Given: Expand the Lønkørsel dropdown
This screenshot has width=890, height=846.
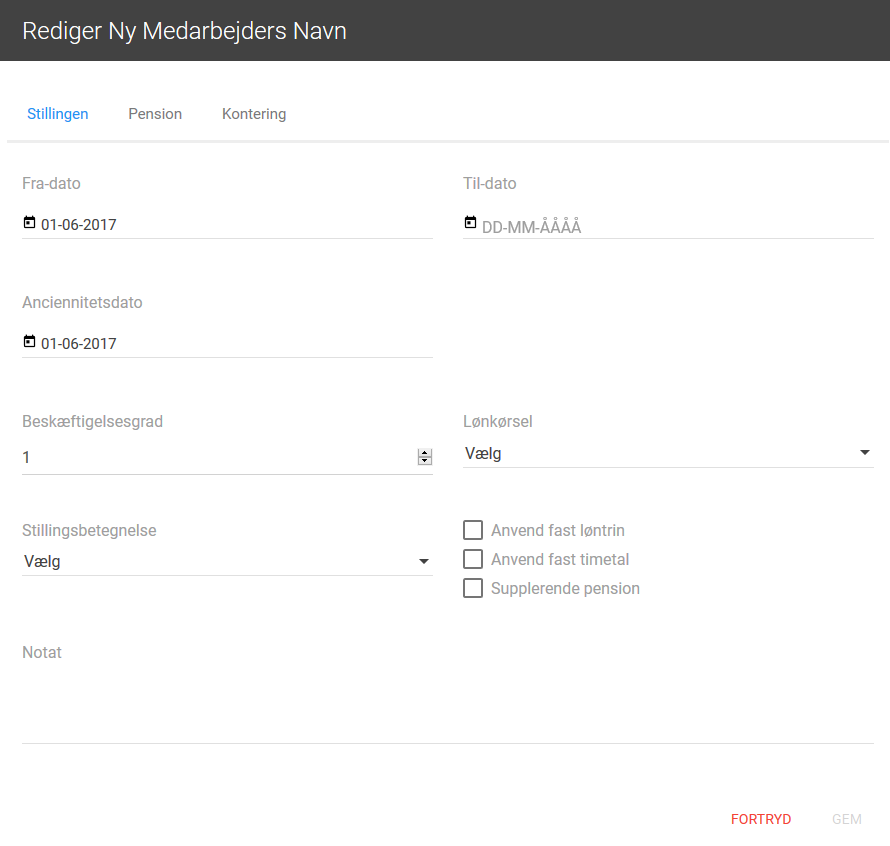Looking at the screenshot, I should click(668, 454).
